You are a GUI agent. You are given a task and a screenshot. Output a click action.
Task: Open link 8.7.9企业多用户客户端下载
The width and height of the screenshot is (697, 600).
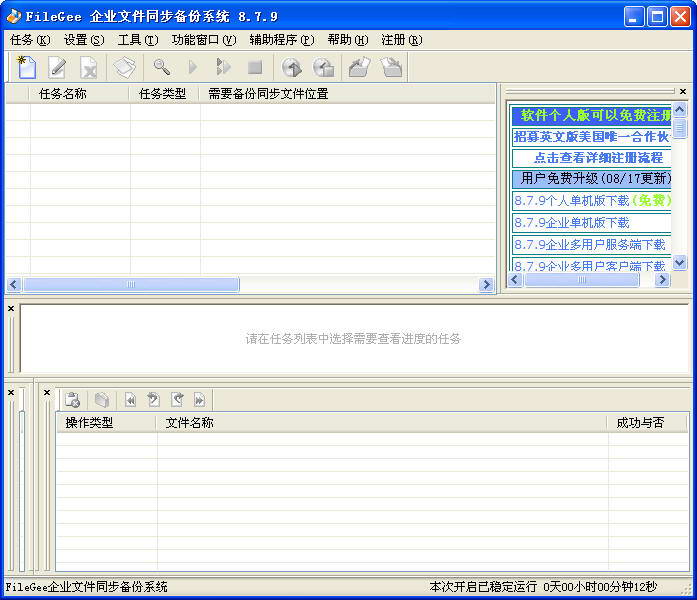[x=592, y=265]
